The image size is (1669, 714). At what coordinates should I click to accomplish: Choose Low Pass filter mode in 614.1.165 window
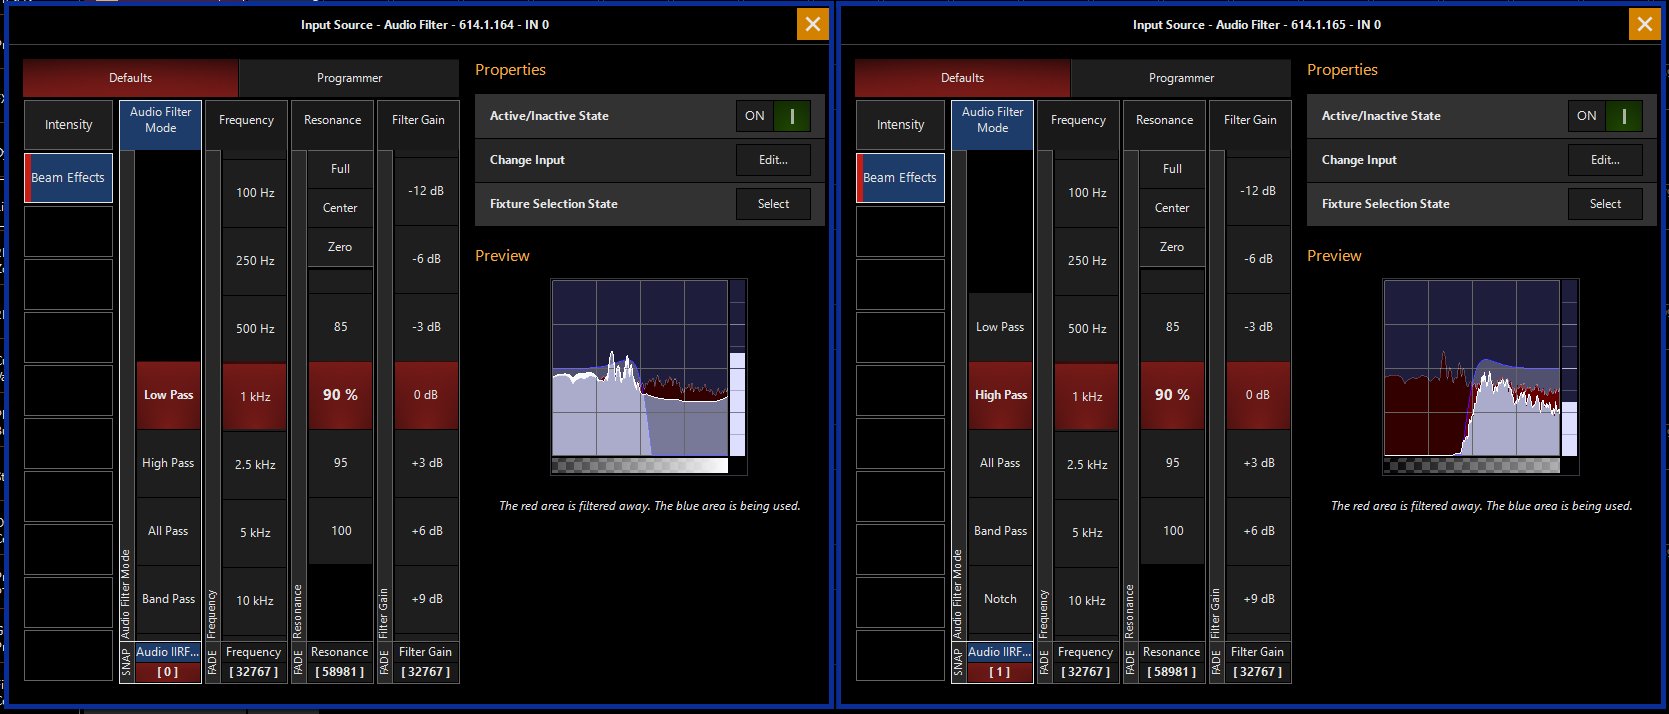[1000, 327]
